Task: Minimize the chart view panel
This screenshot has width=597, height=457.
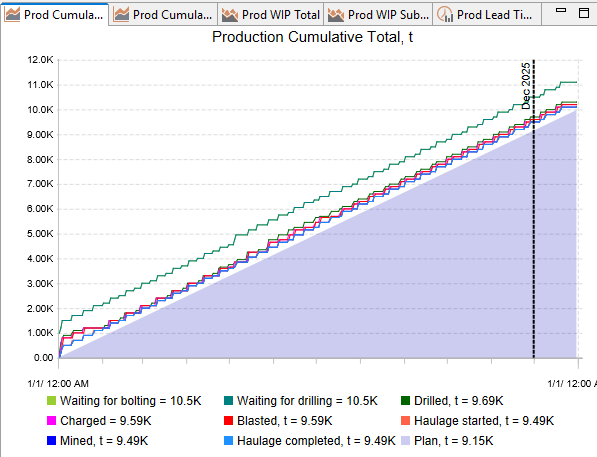Action: click(x=561, y=11)
